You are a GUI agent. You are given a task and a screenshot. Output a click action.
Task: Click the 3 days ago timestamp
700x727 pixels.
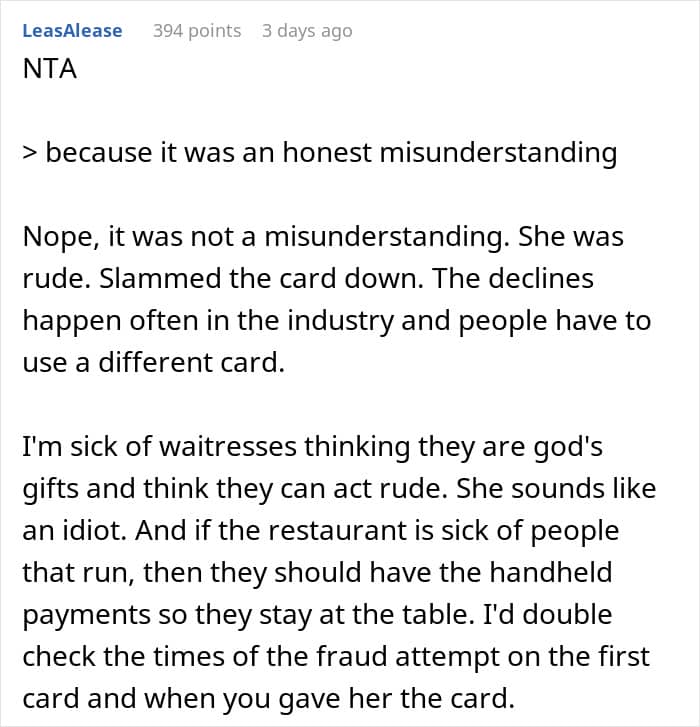[x=307, y=31]
